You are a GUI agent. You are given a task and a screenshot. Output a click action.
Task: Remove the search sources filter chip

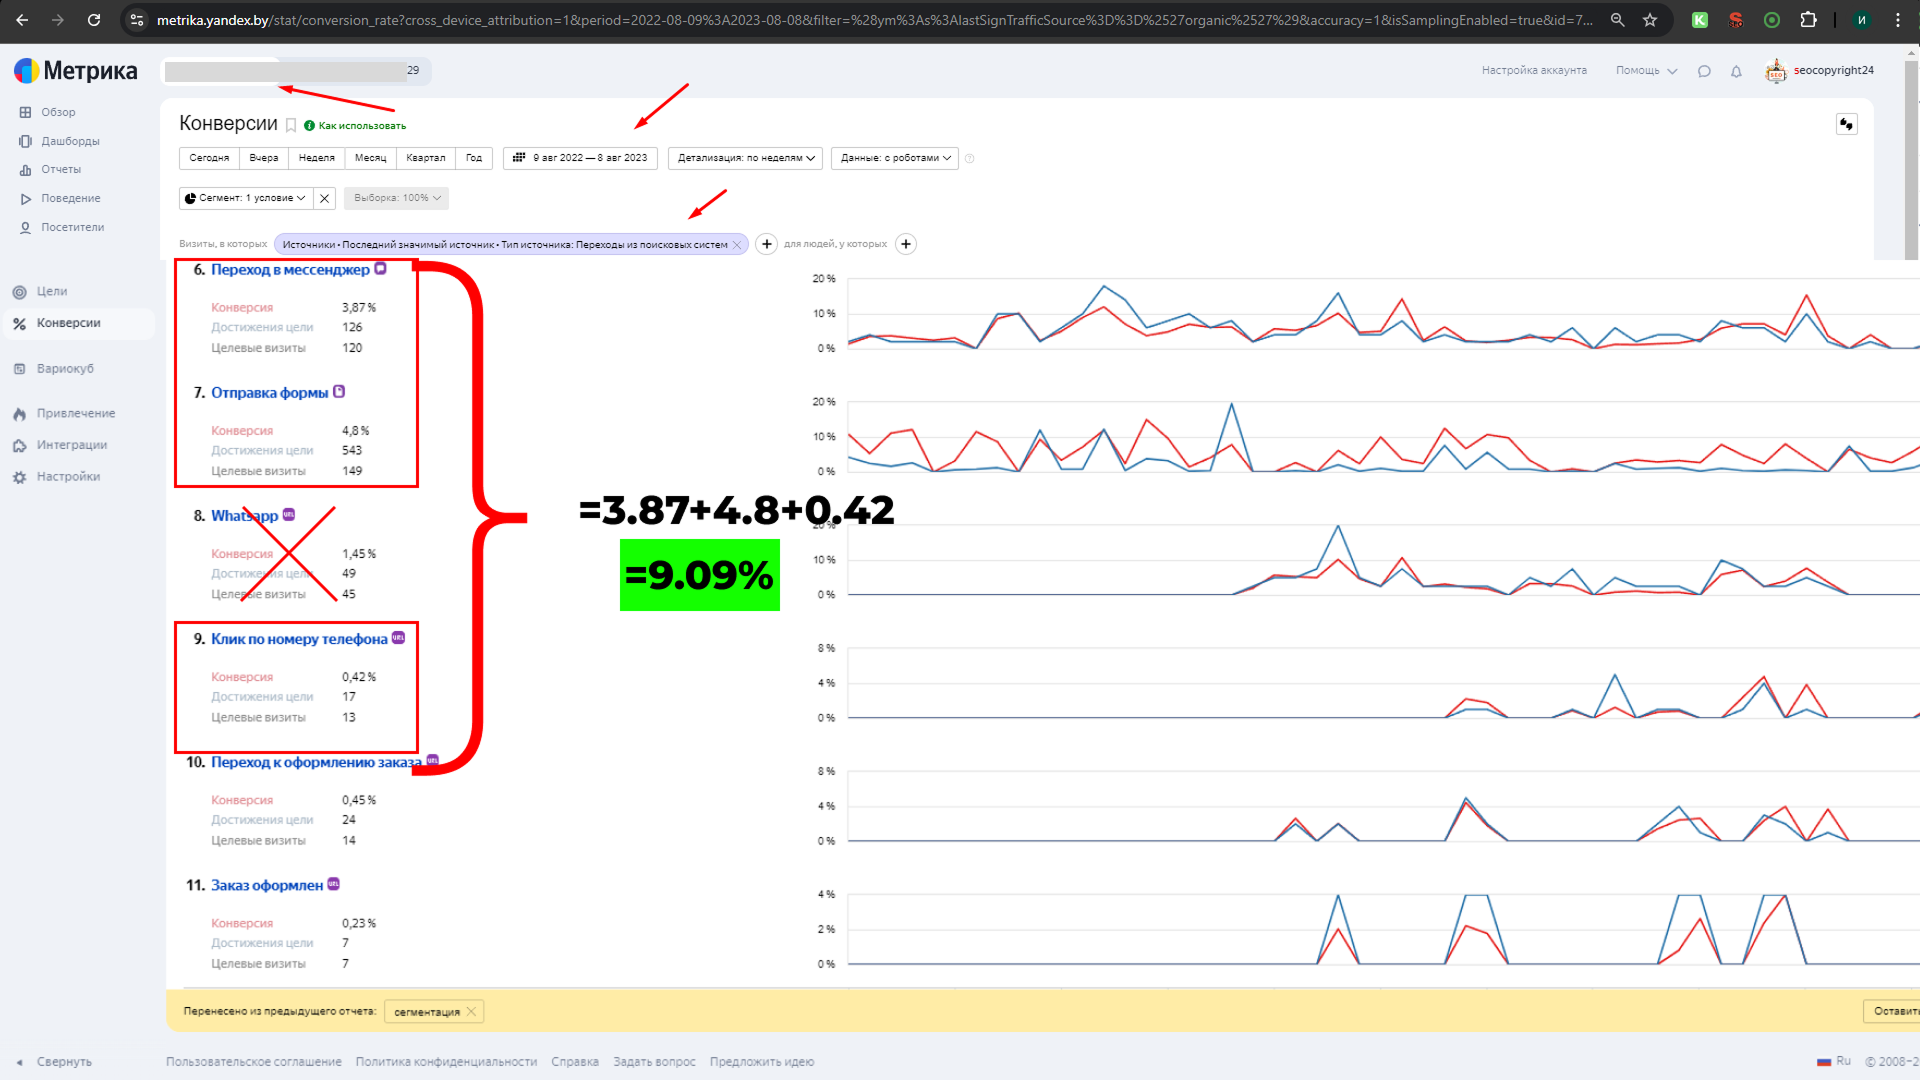point(737,245)
